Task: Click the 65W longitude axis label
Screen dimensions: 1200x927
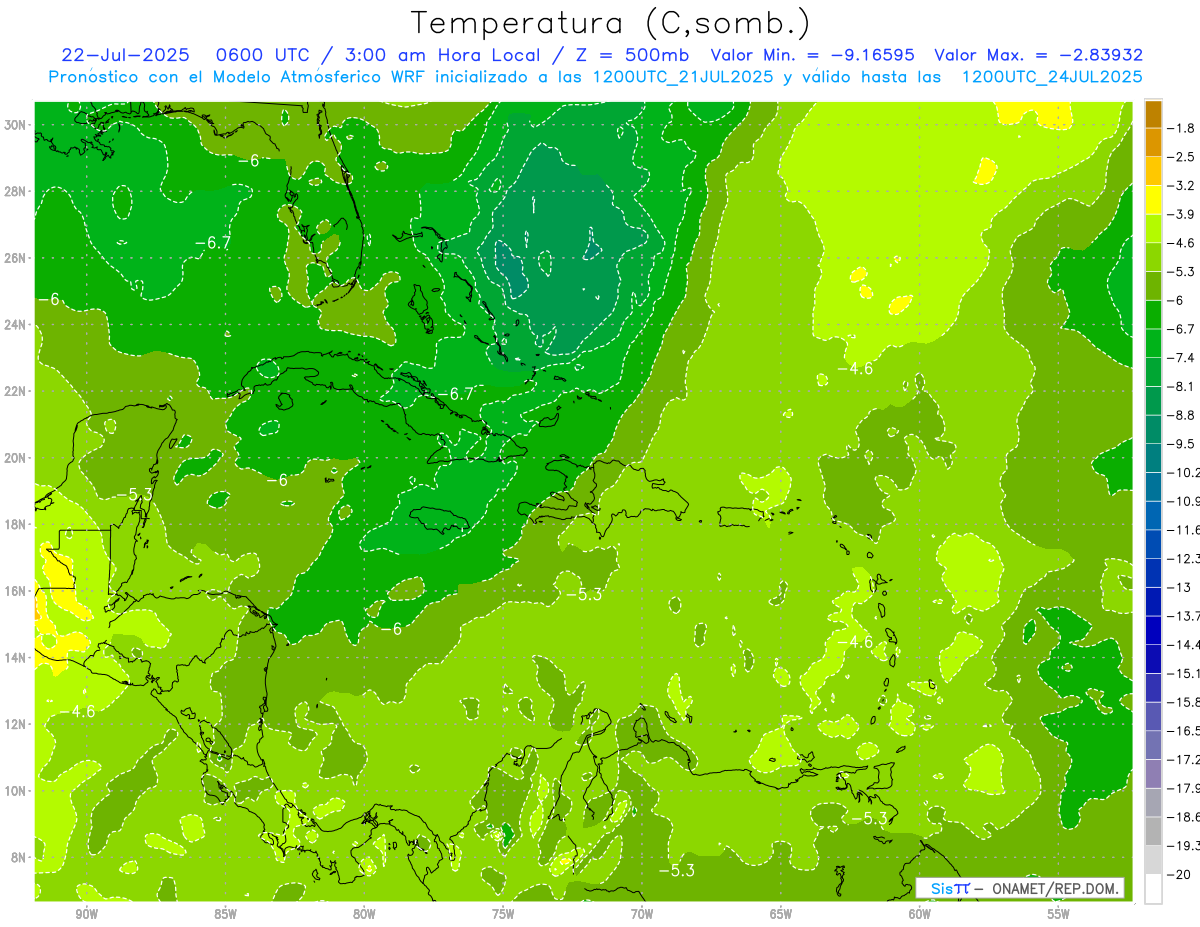Action: pyautogui.click(x=781, y=915)
